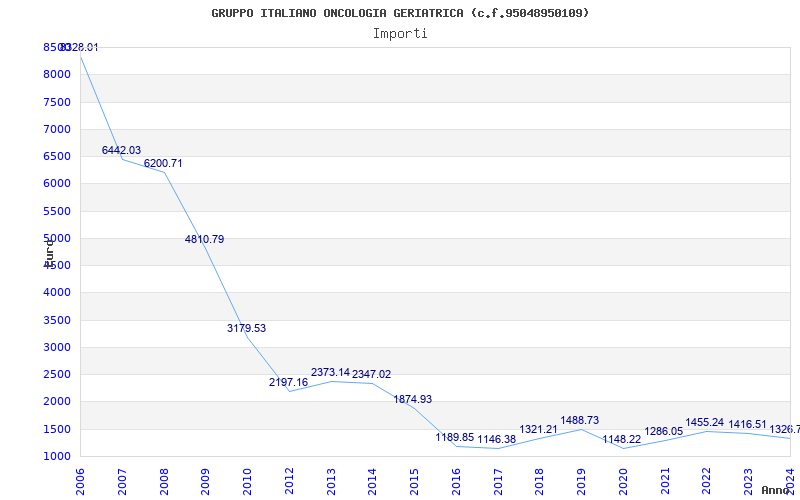Image resolution: width=800 pixels, height=500 pixels.
Task: Select the 2347.02 data label
Action: pyautogui.click(x=371, y=374)
